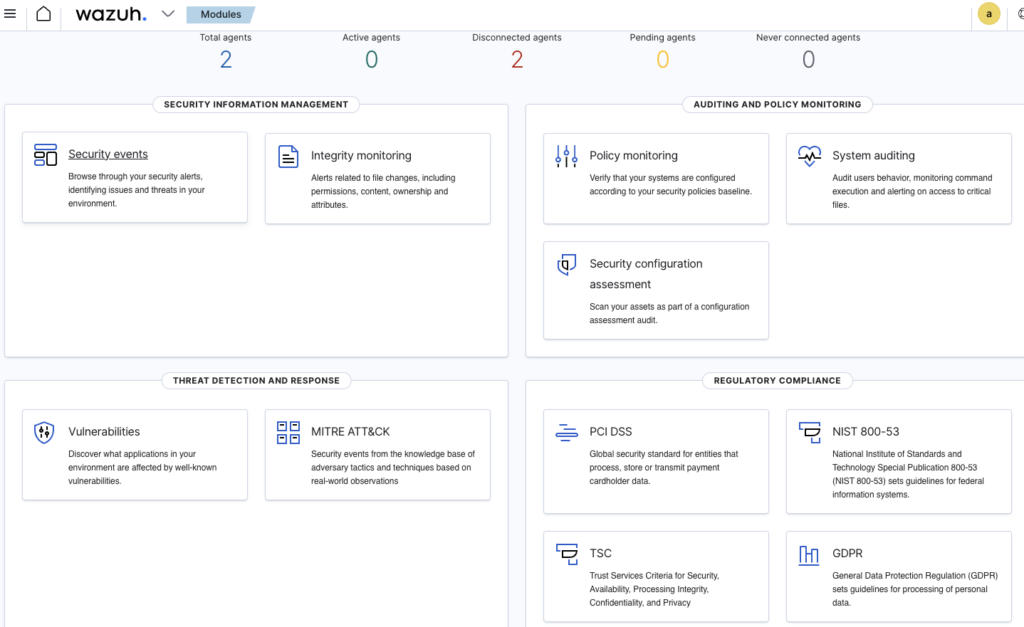
Task: Select the Modules breadcrumb tab
Action: tap(221, 14)
